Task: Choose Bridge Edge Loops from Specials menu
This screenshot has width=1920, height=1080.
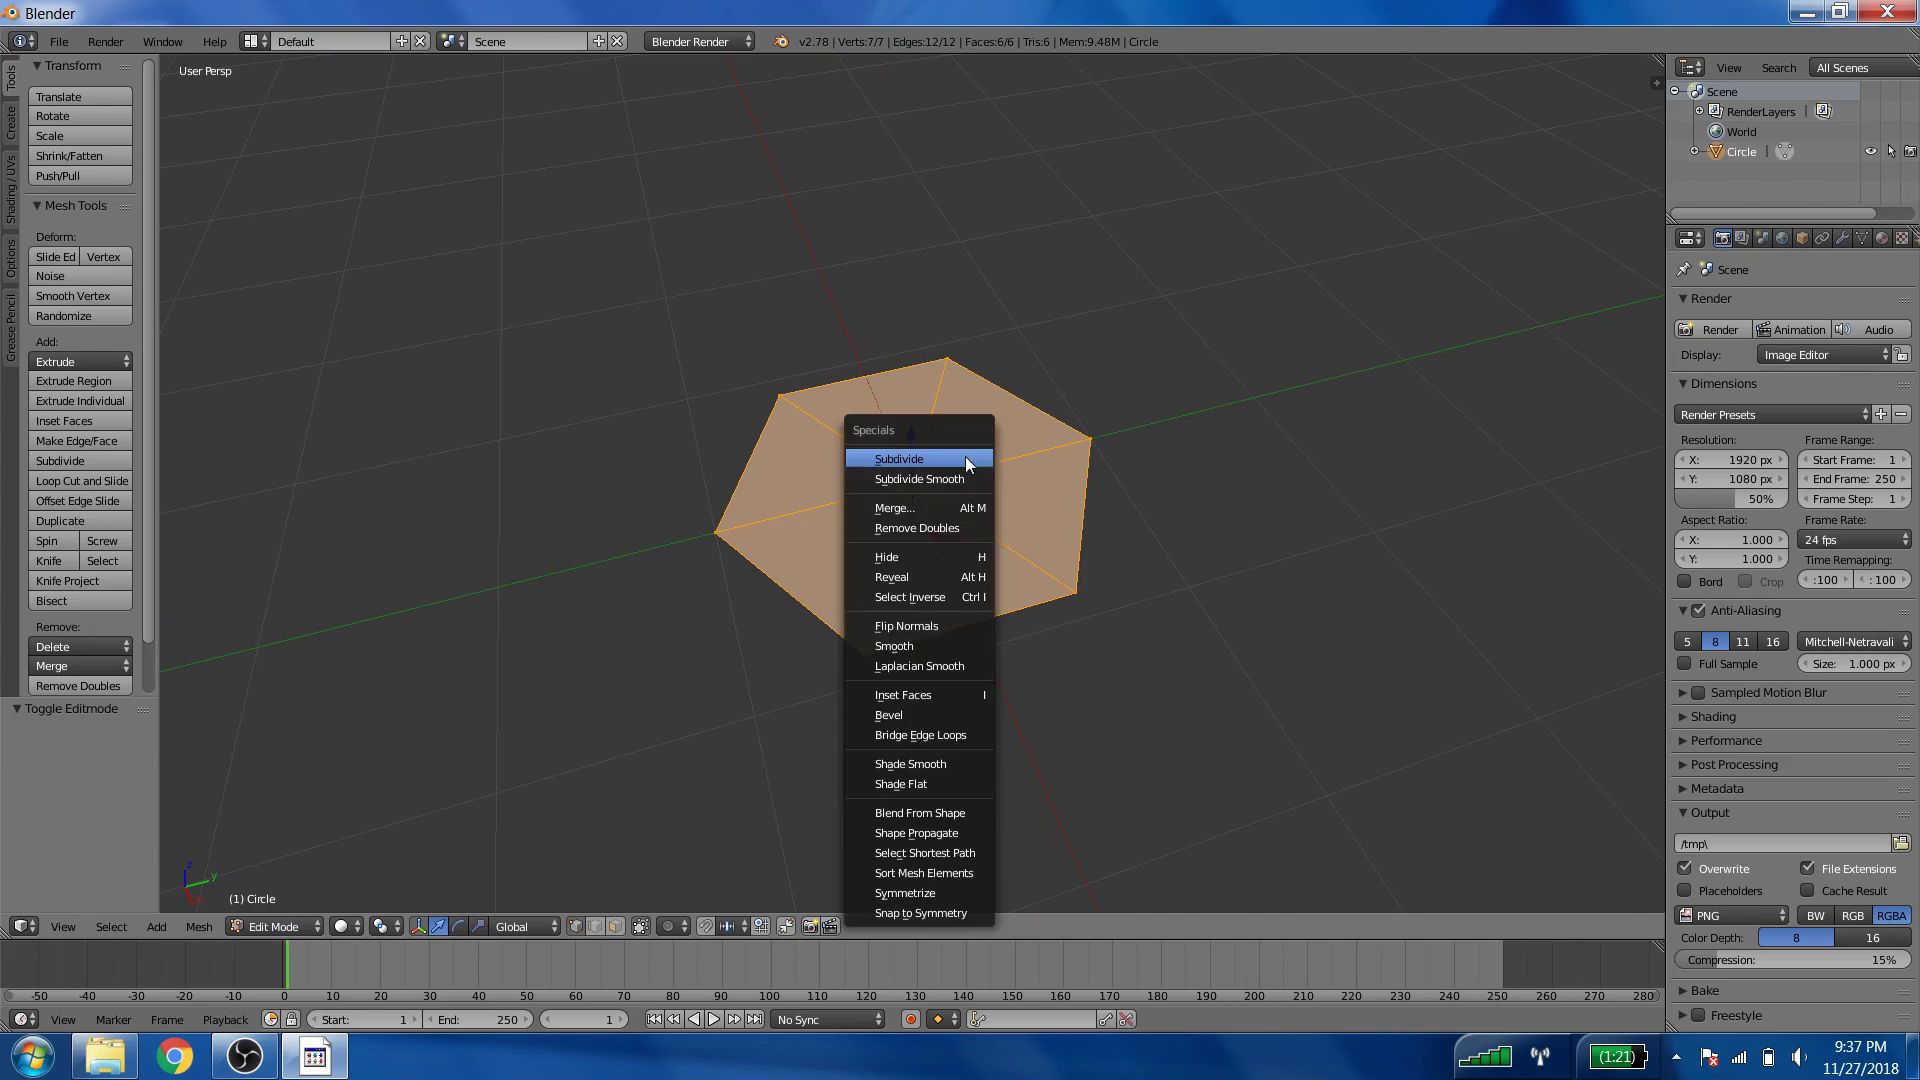Action: coord(919,735)
